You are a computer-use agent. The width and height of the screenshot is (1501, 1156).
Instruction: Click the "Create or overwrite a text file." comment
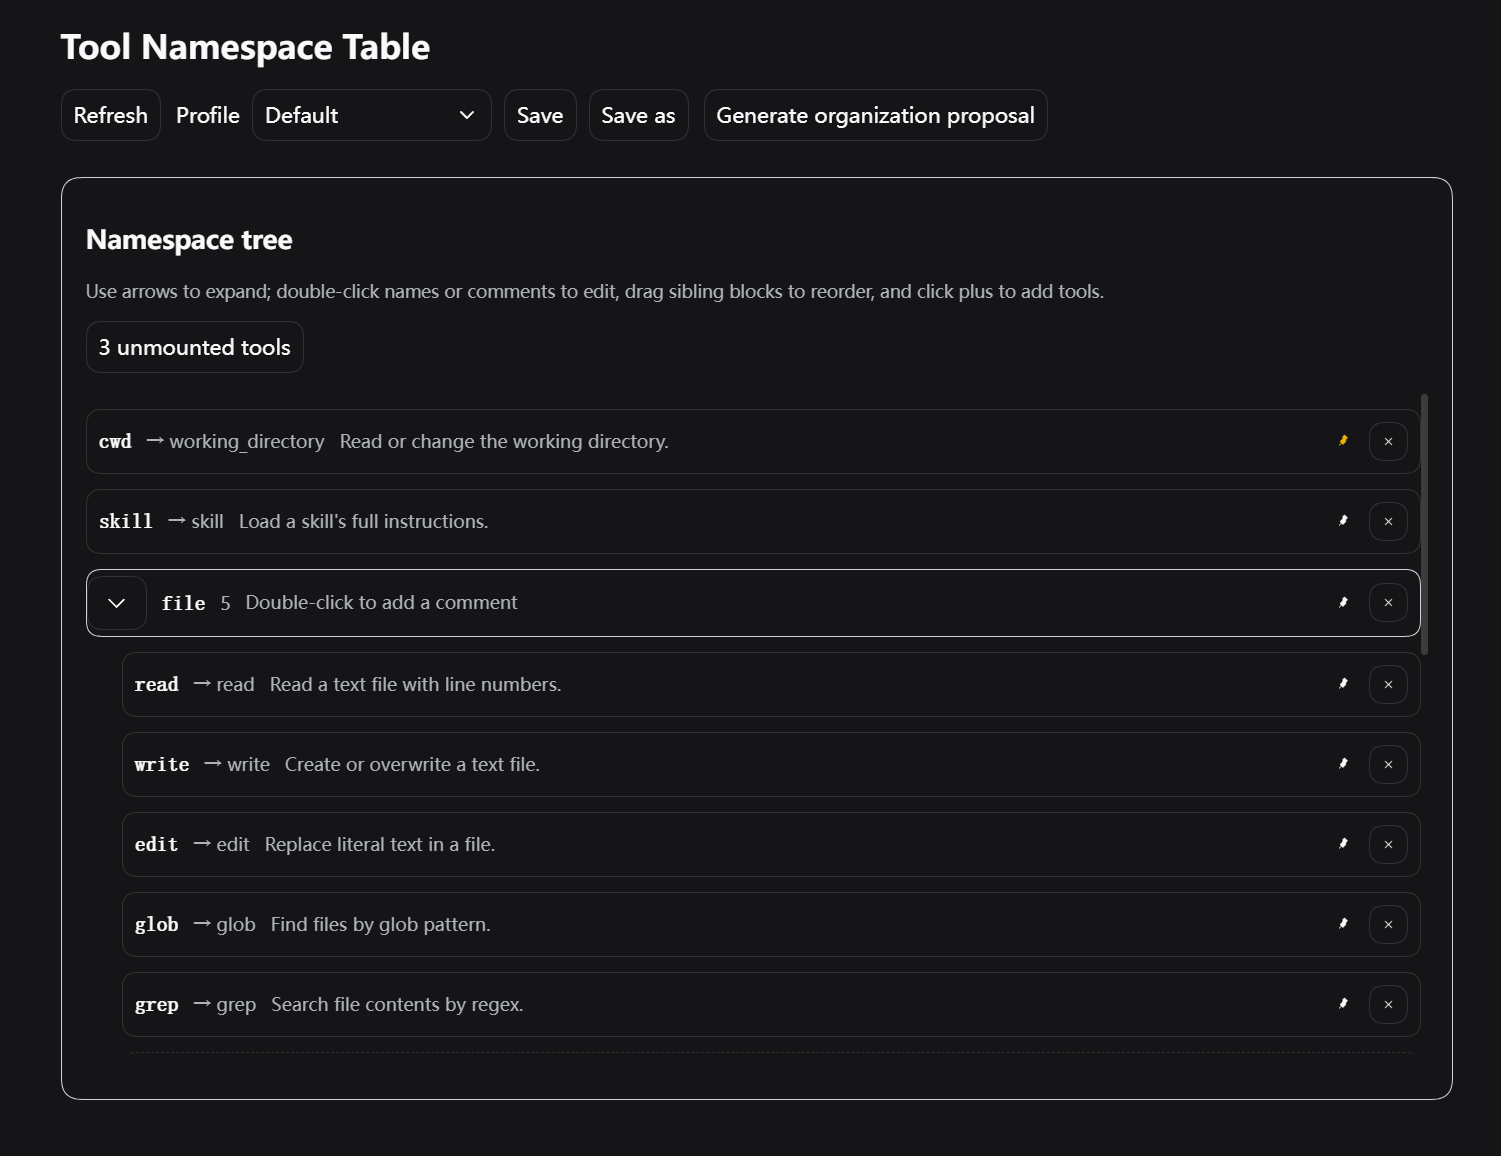pyautogui.click(x=412, y=764)
